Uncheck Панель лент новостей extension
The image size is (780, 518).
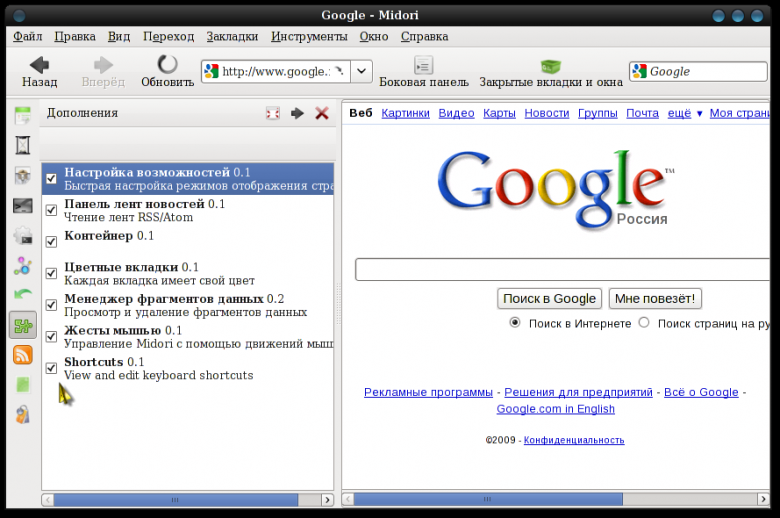[x=51, y=210]
